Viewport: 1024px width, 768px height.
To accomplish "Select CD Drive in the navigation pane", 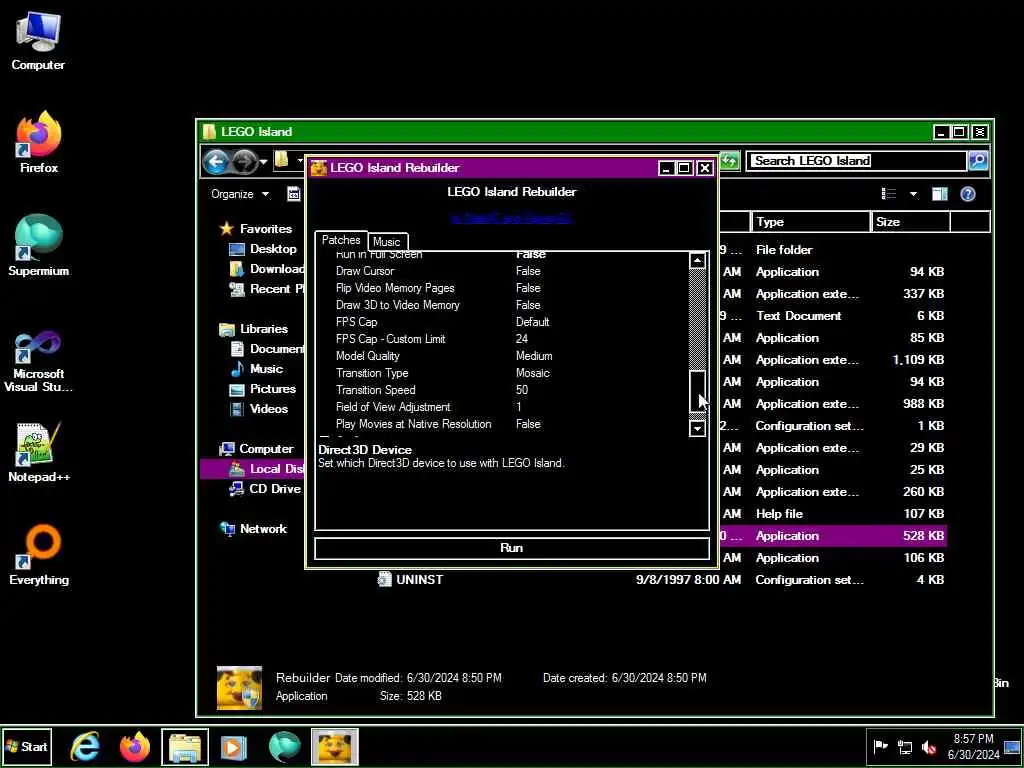I will coord(265,488).
